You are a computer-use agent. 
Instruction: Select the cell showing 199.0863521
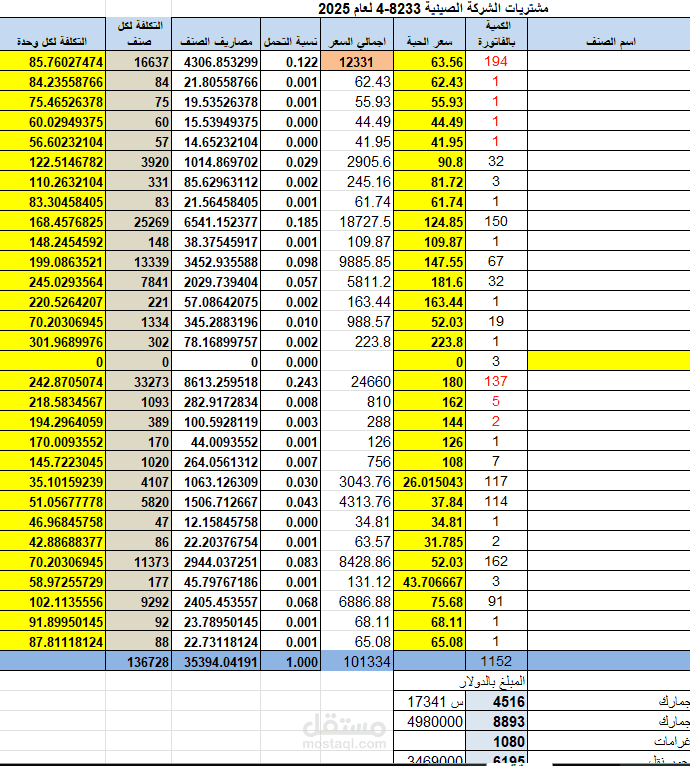[x=52, y=262]
